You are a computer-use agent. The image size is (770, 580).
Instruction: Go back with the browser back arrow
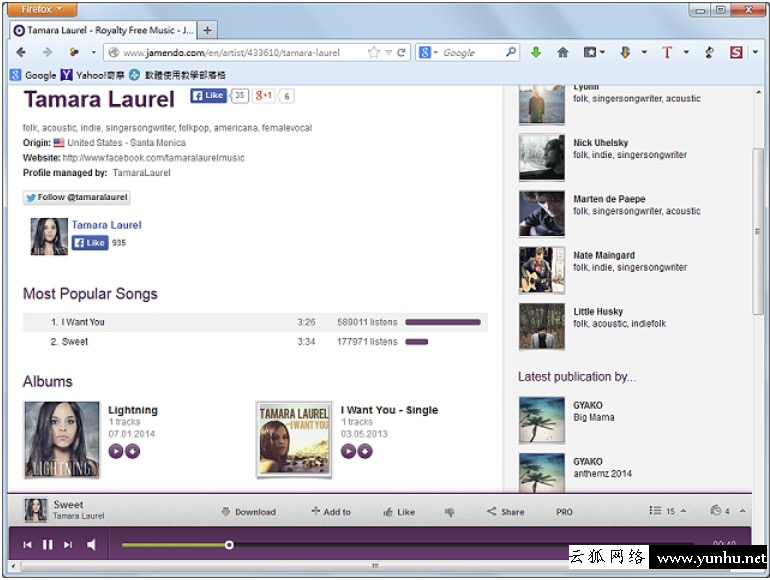tap(21, 52)
